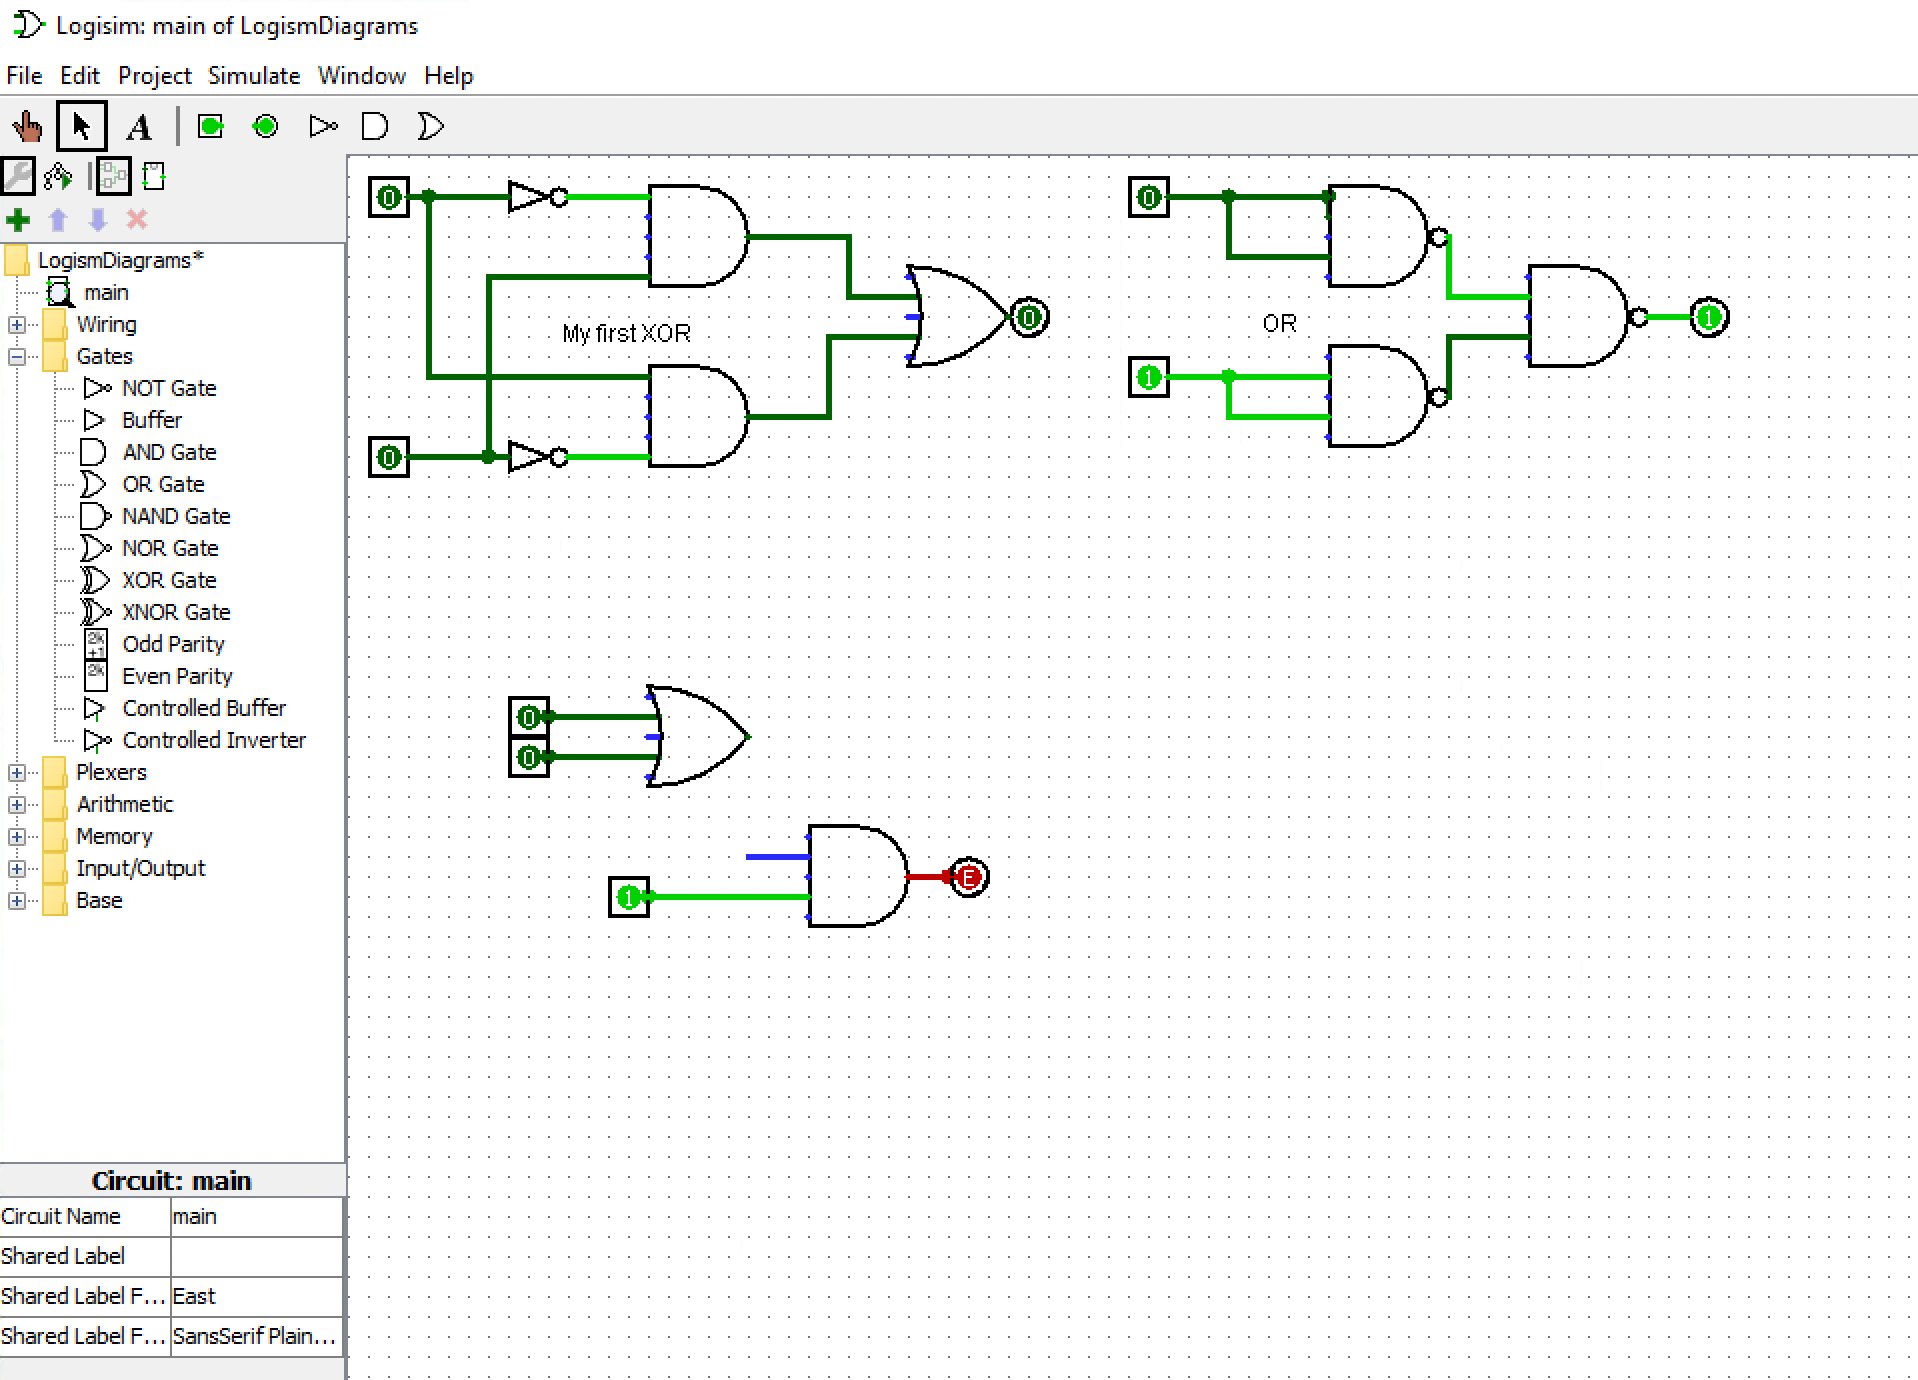Collapse the Gates folder
The image size is (1918, 1380).
(x=17, y=356)
